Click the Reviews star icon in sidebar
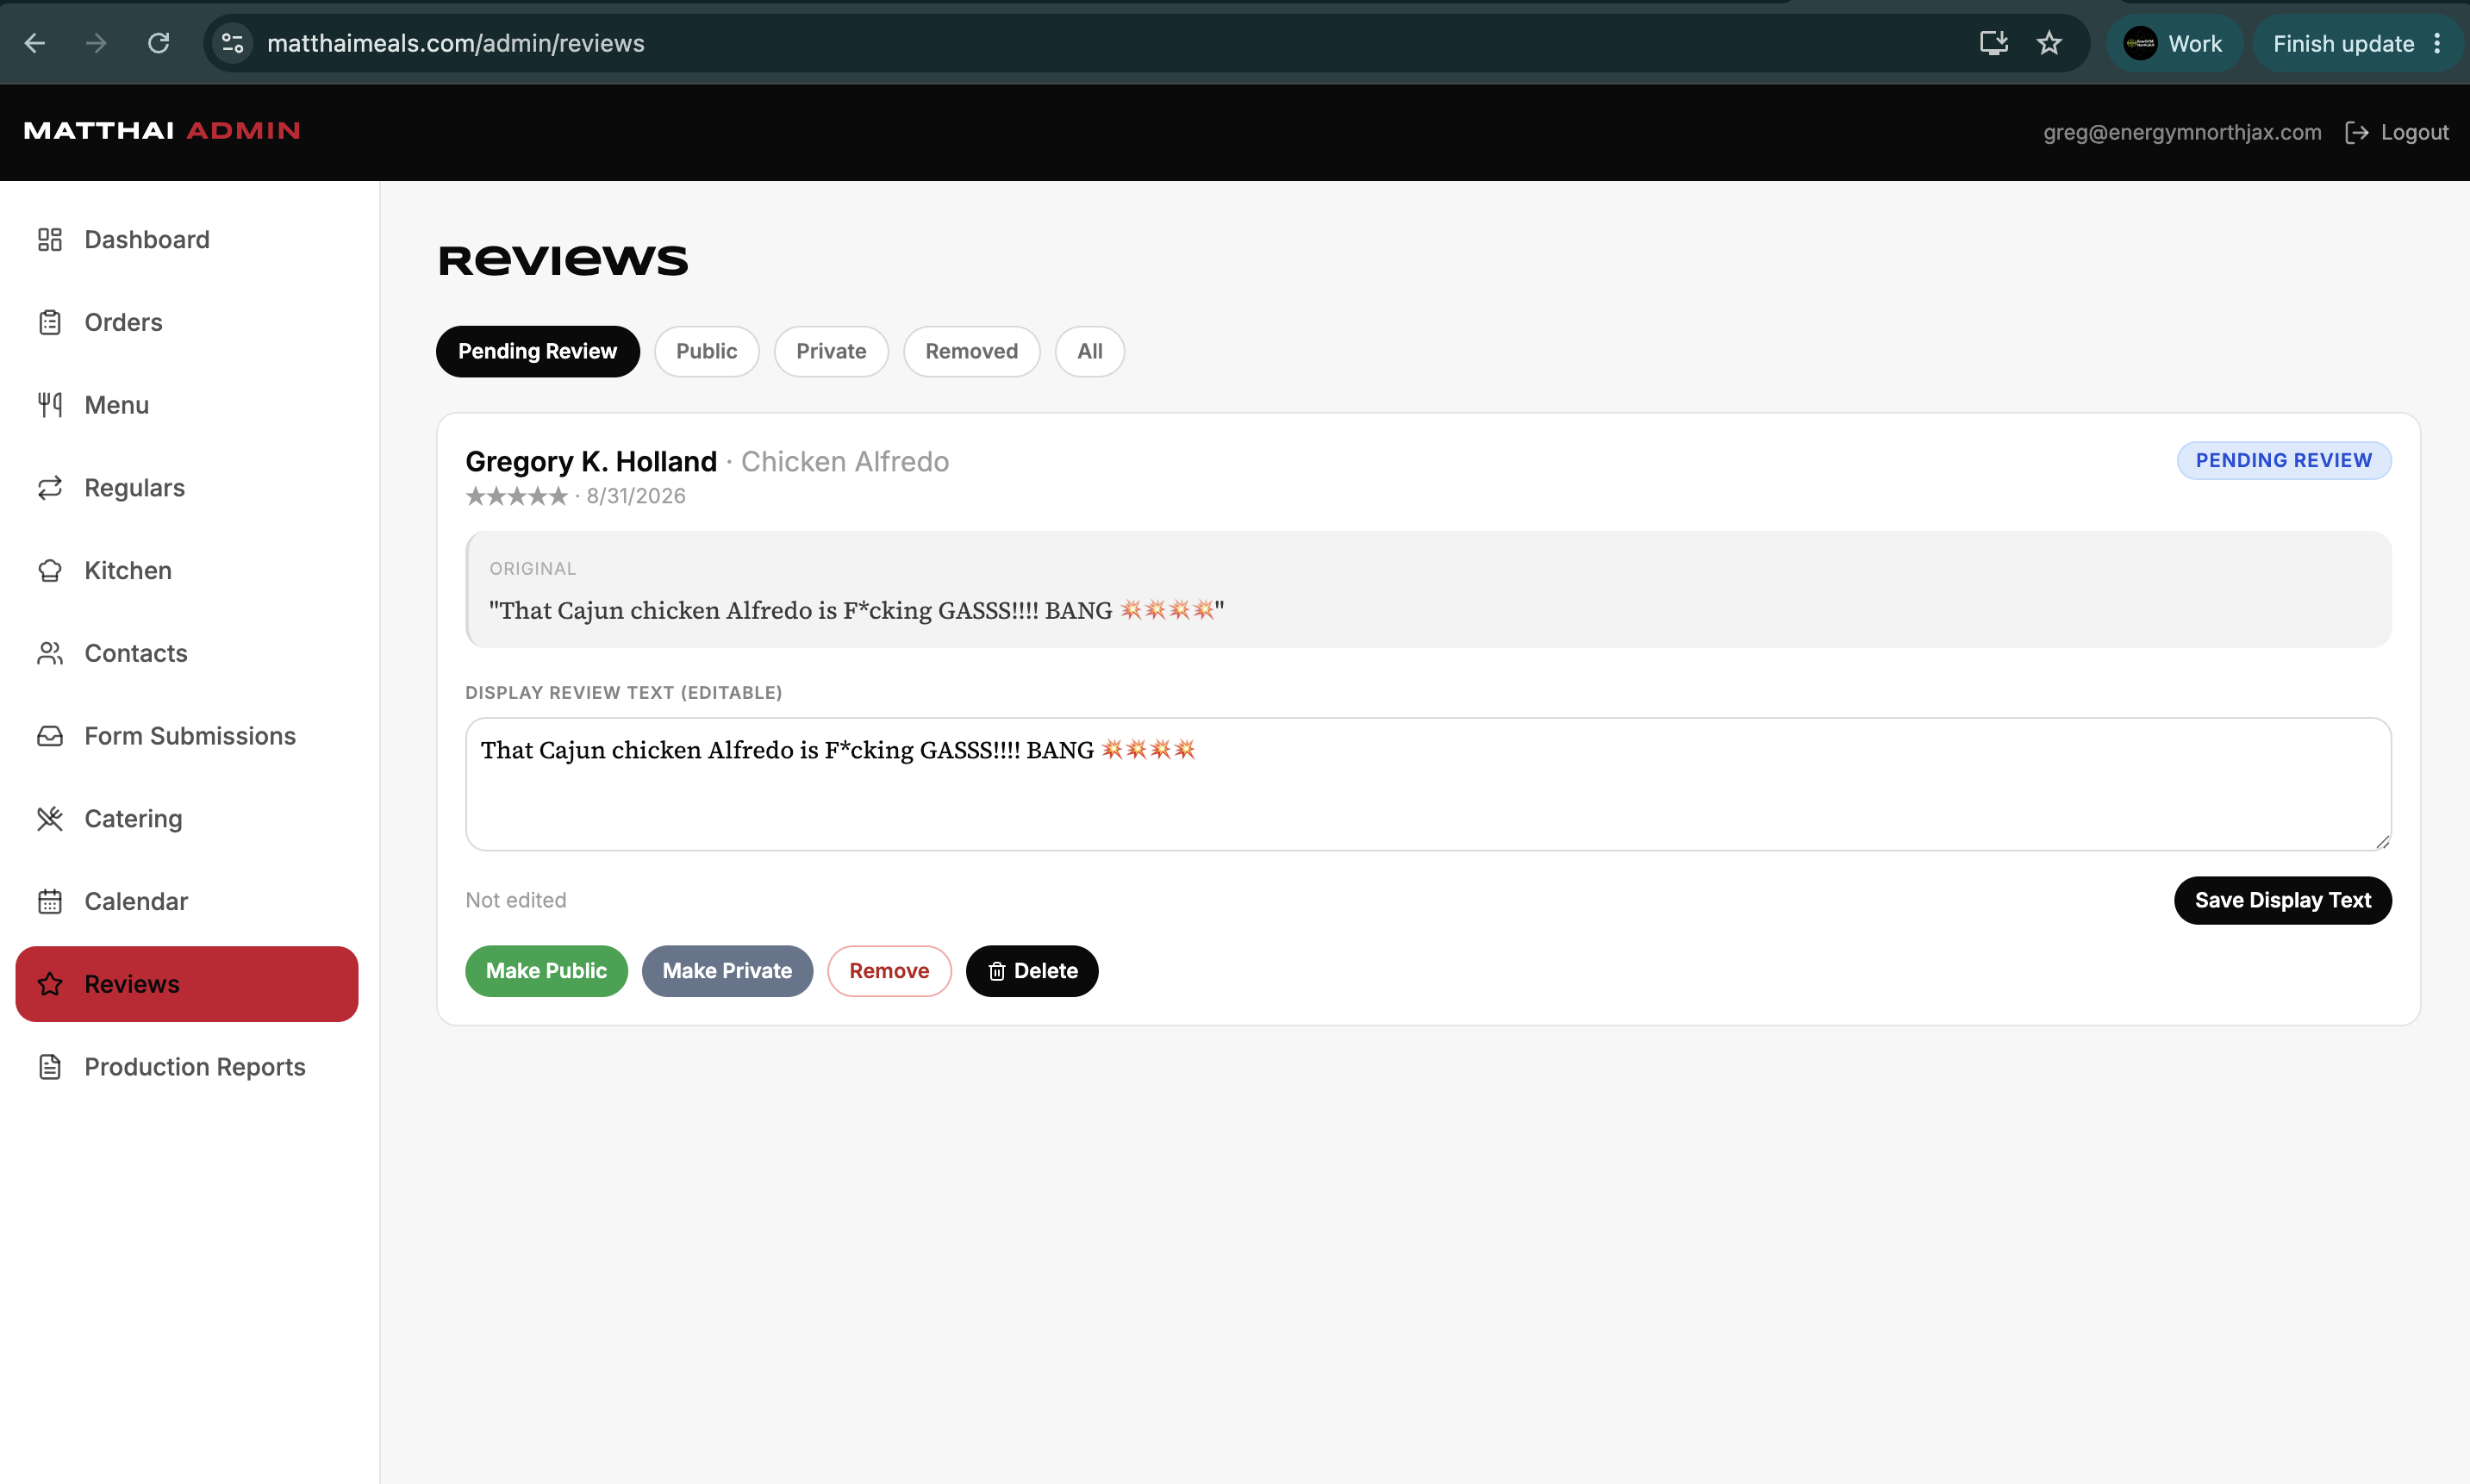The width and height of the screenshot is (2470, 1484). tap(50, 984)
